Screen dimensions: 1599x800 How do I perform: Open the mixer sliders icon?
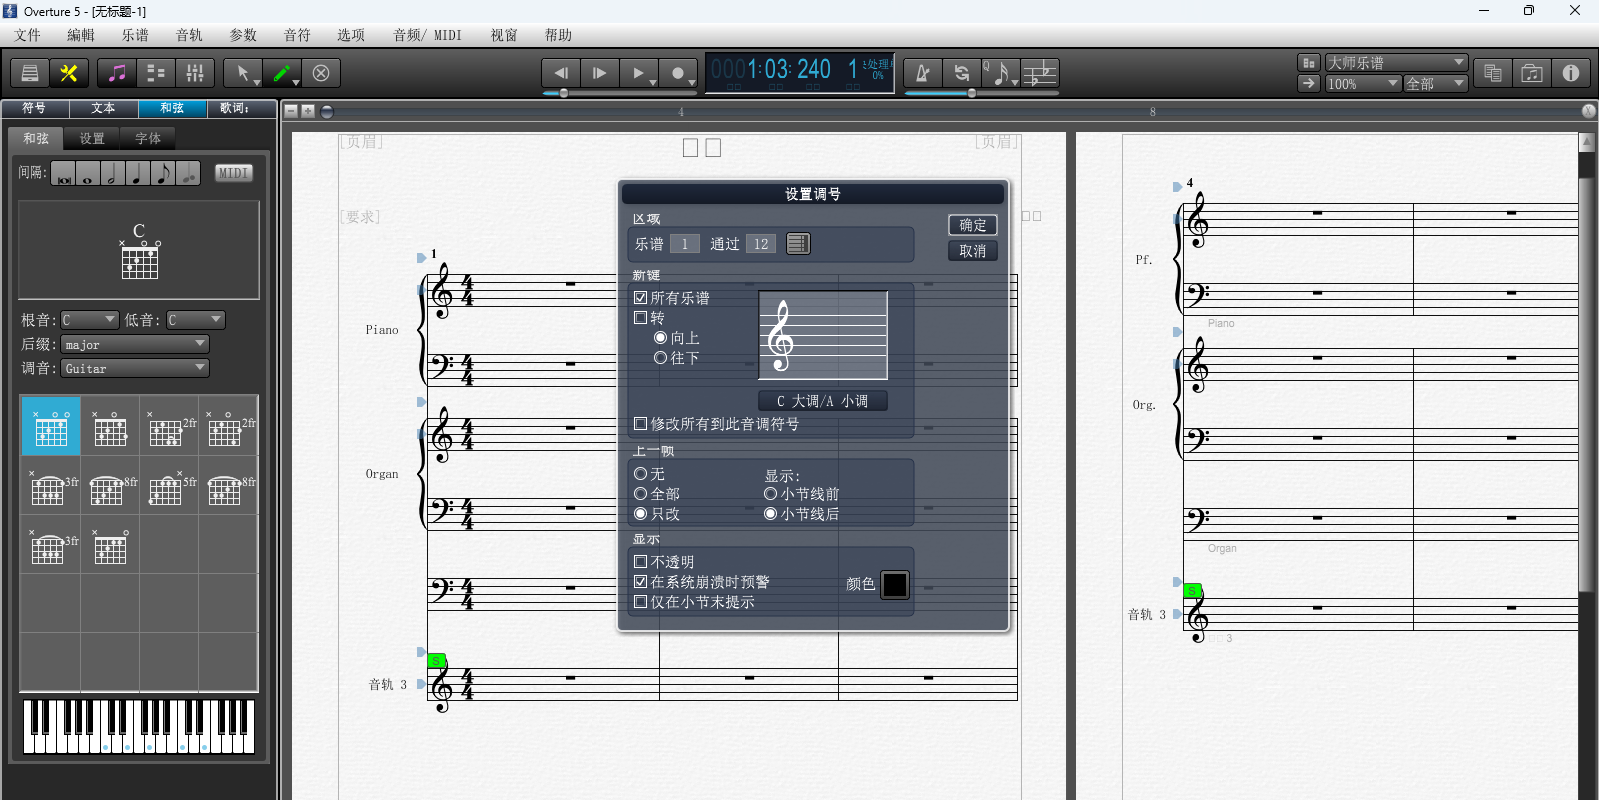point(195,73)
